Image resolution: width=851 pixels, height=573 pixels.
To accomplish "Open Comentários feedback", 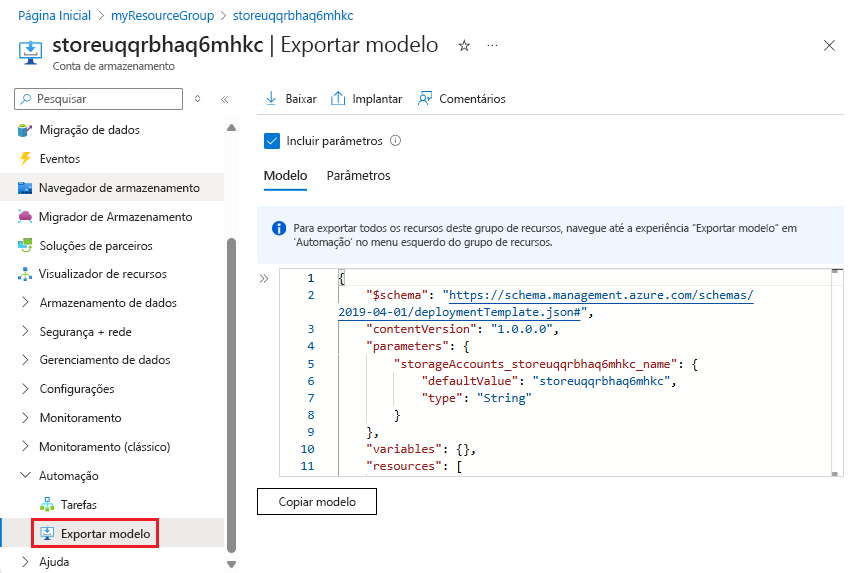I will click(461, 99).
